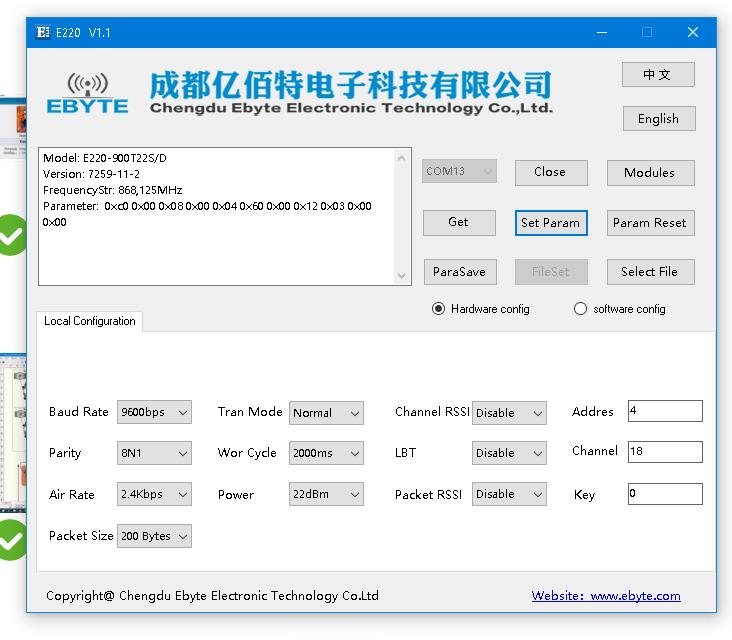Expand the Power 22dBm dropdown
This screenshot has height=640, width=732.
click(x=326, y=494)
